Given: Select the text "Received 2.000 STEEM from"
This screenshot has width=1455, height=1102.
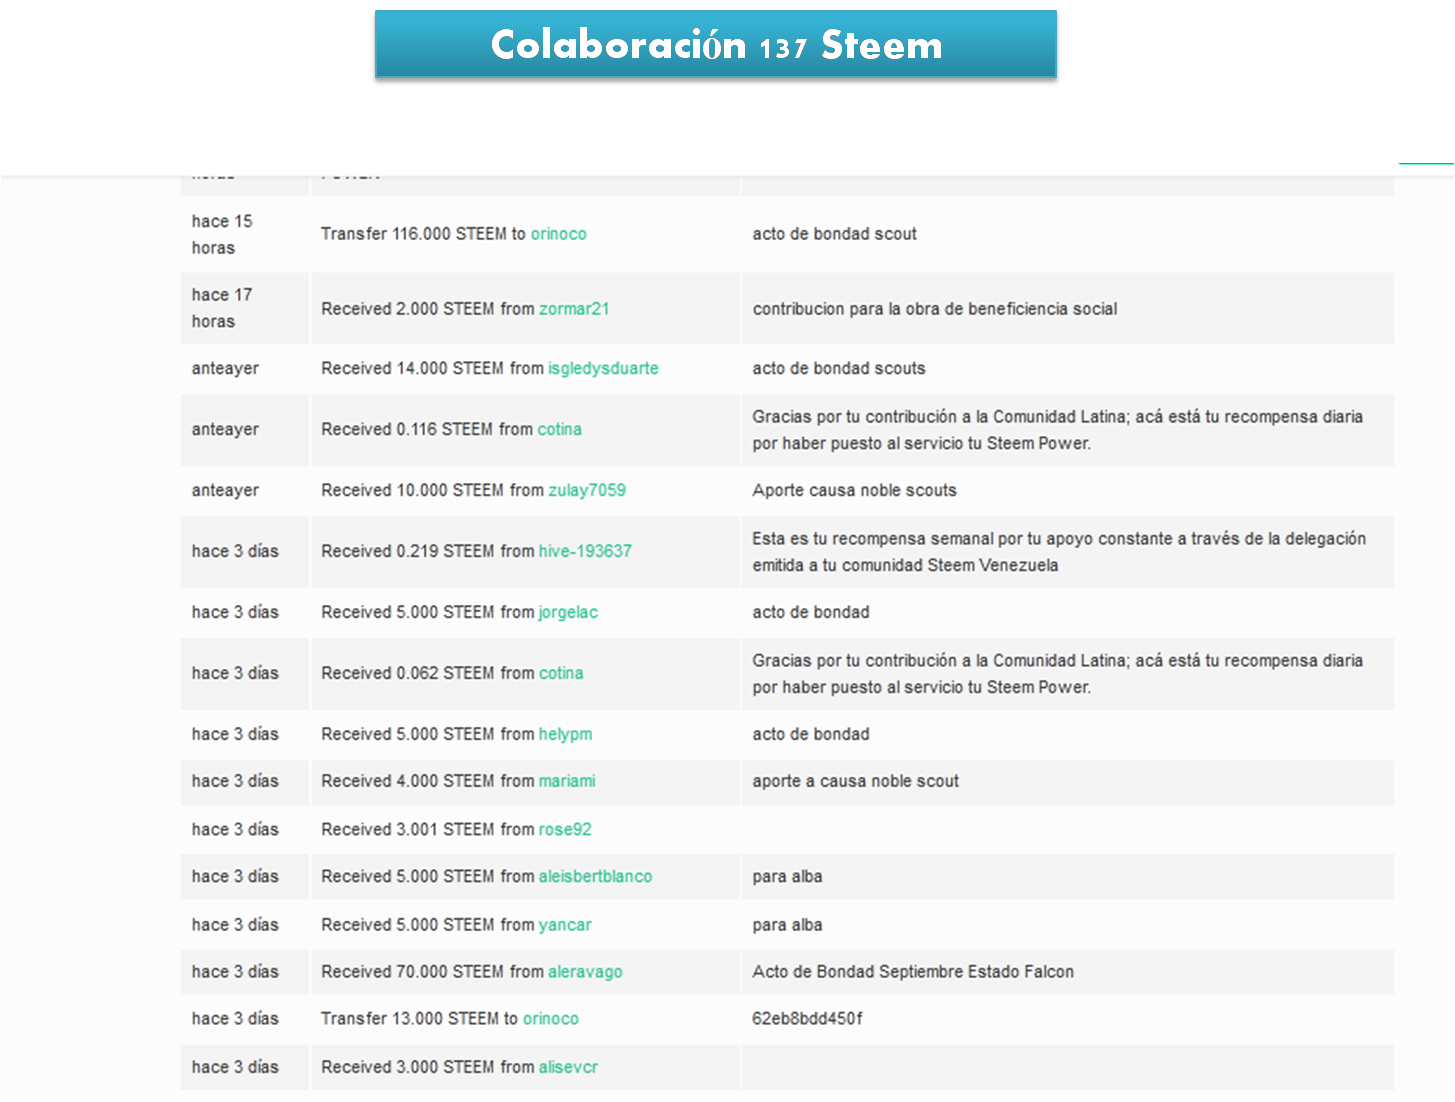Looking at the screenshot, I should click(x=428, y=309).
